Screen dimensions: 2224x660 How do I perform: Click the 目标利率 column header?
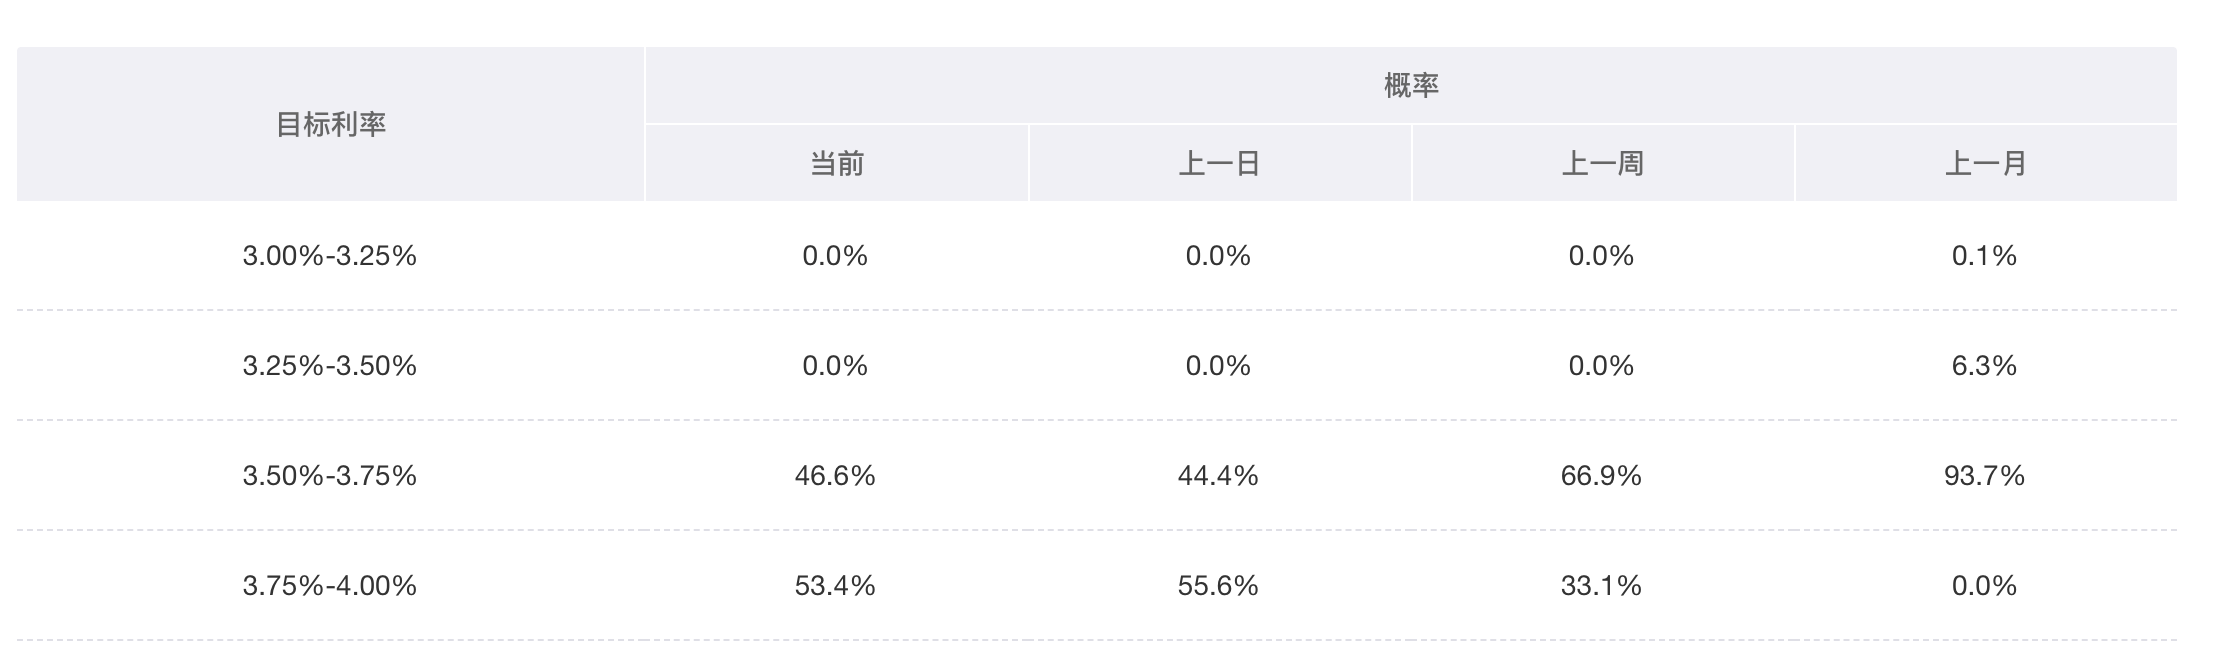coord(330,124)
